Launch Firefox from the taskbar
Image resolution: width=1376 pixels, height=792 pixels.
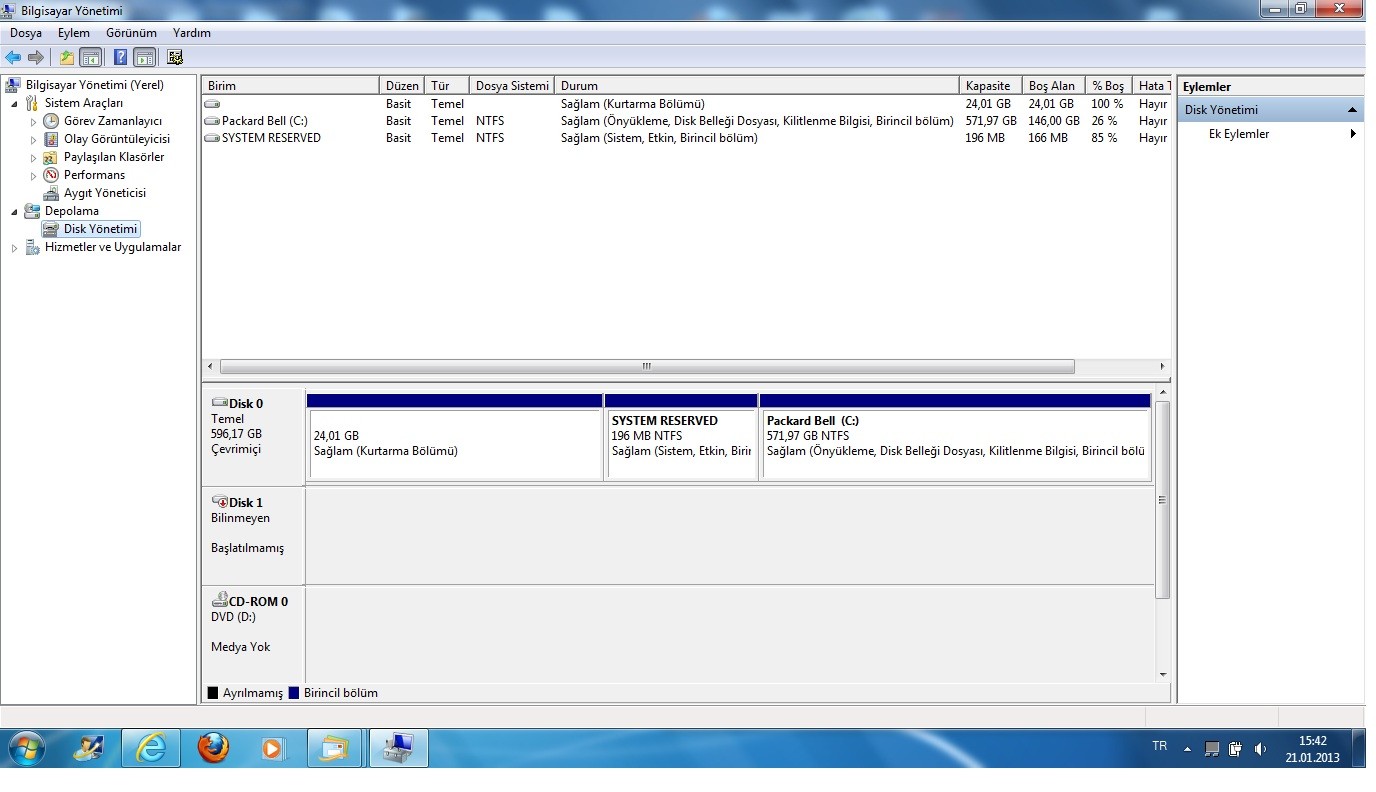(x=213, y=748)
